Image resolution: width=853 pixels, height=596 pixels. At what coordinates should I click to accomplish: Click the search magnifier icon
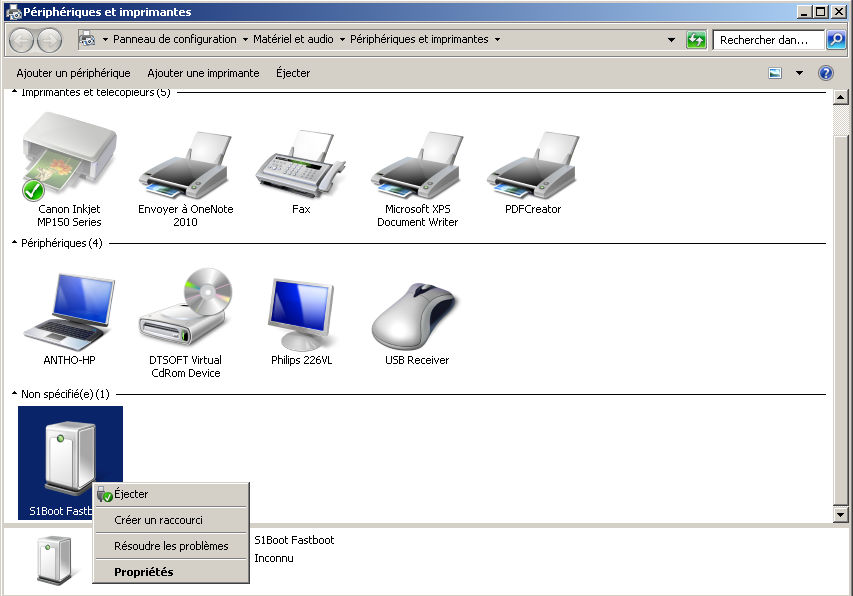[836, 40]
